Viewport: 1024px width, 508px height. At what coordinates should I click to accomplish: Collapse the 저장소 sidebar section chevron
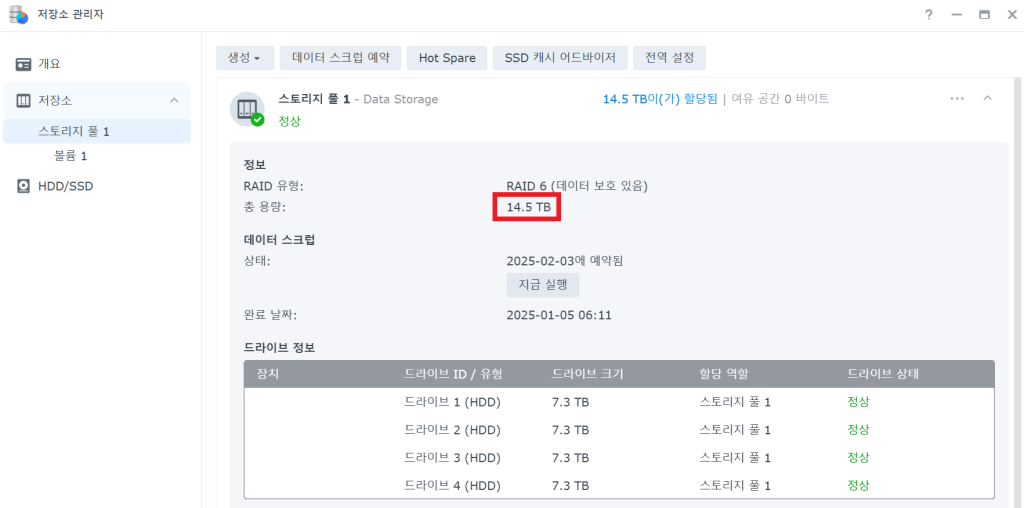click(174, 101)
